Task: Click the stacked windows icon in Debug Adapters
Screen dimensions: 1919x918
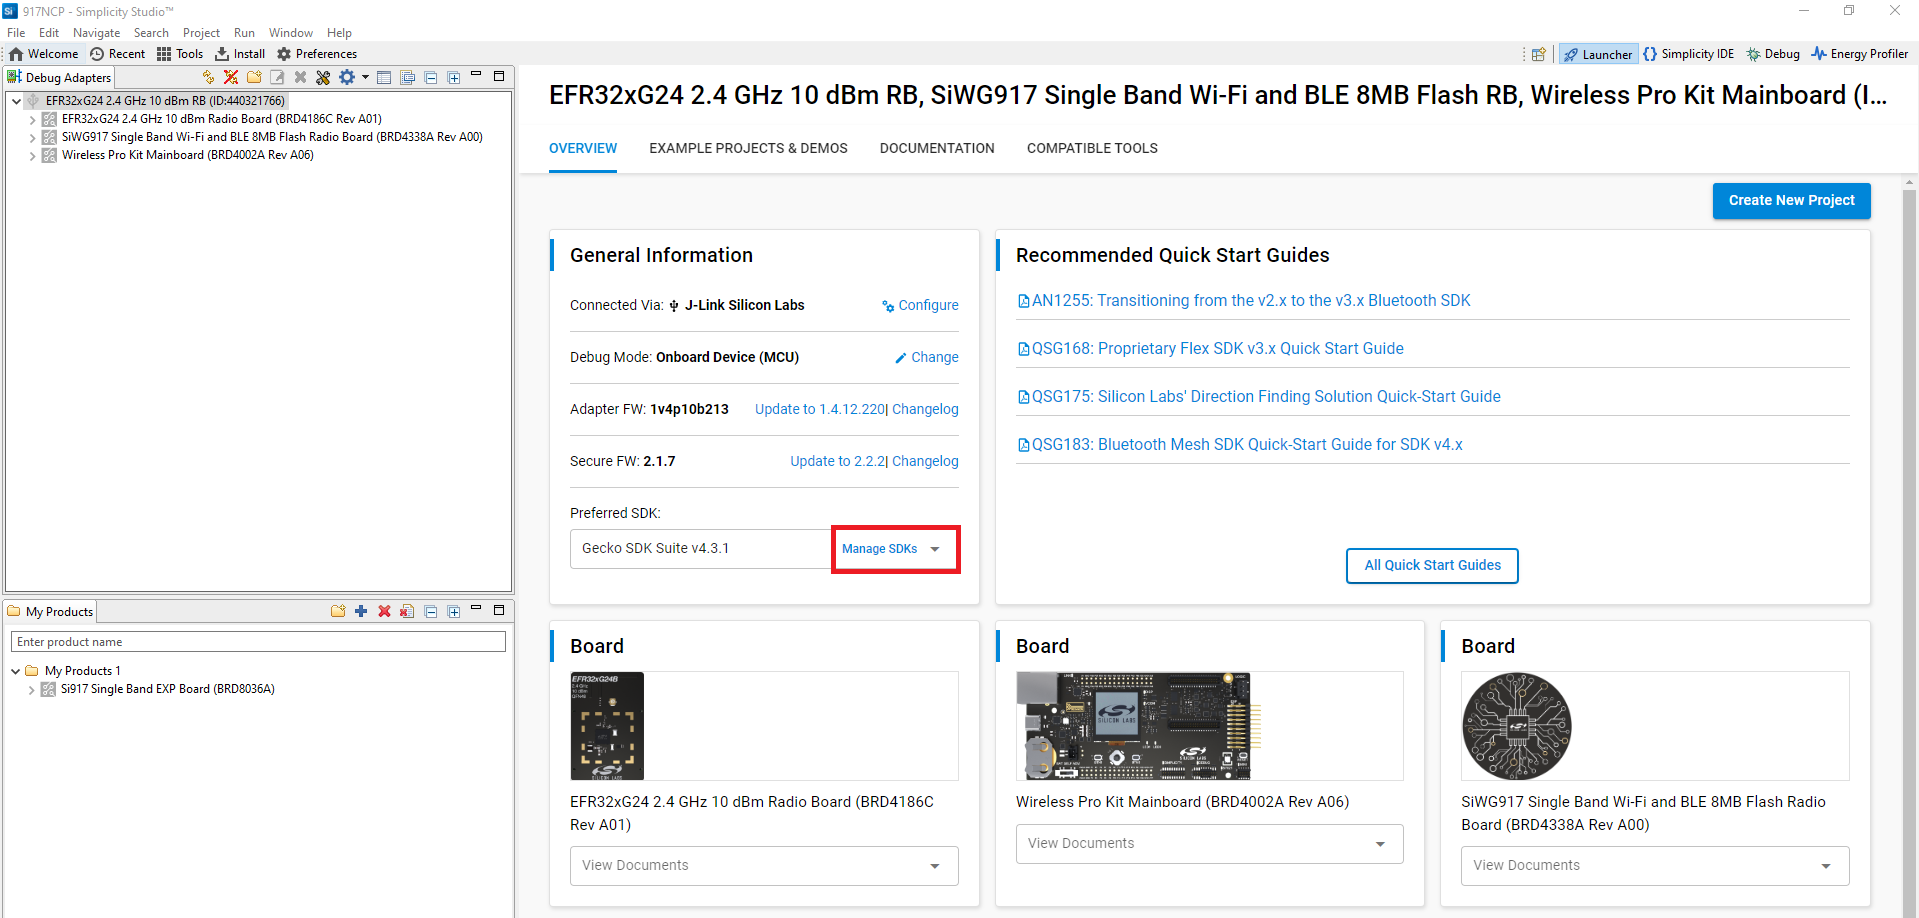Action: 407,77
